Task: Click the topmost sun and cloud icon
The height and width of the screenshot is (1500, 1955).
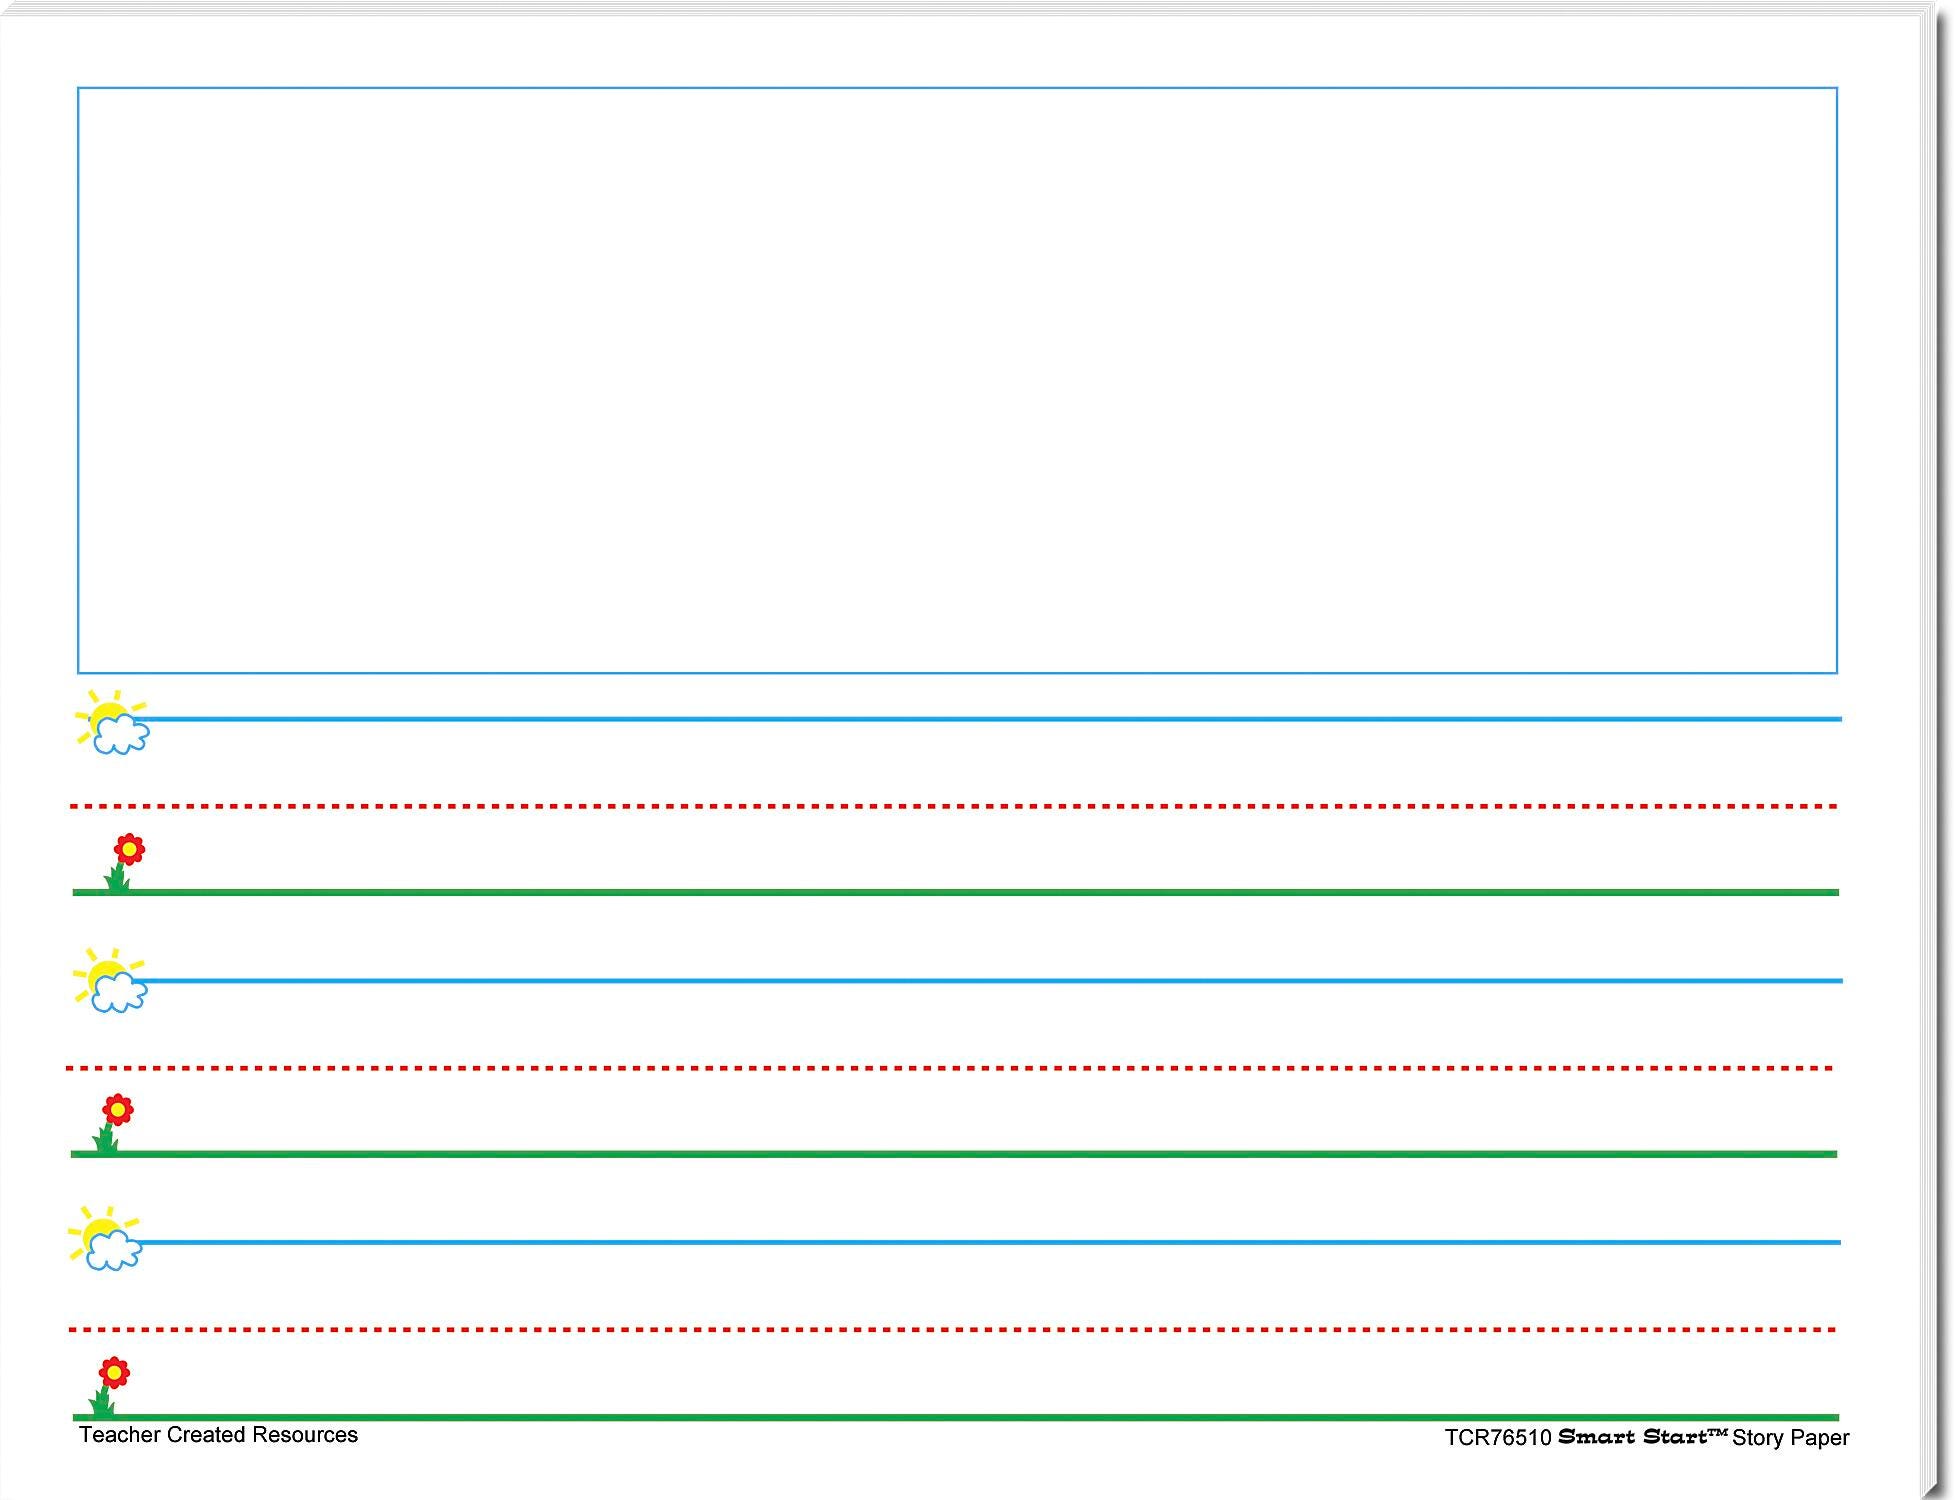Action: pos(113,722)
